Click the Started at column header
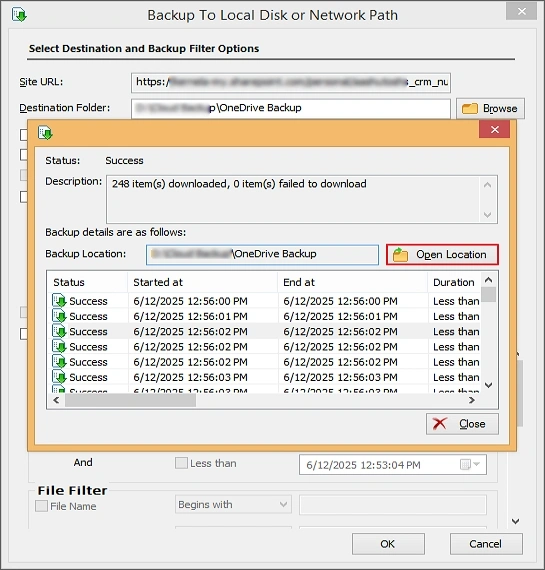545x570 pixels. [203, 282]
